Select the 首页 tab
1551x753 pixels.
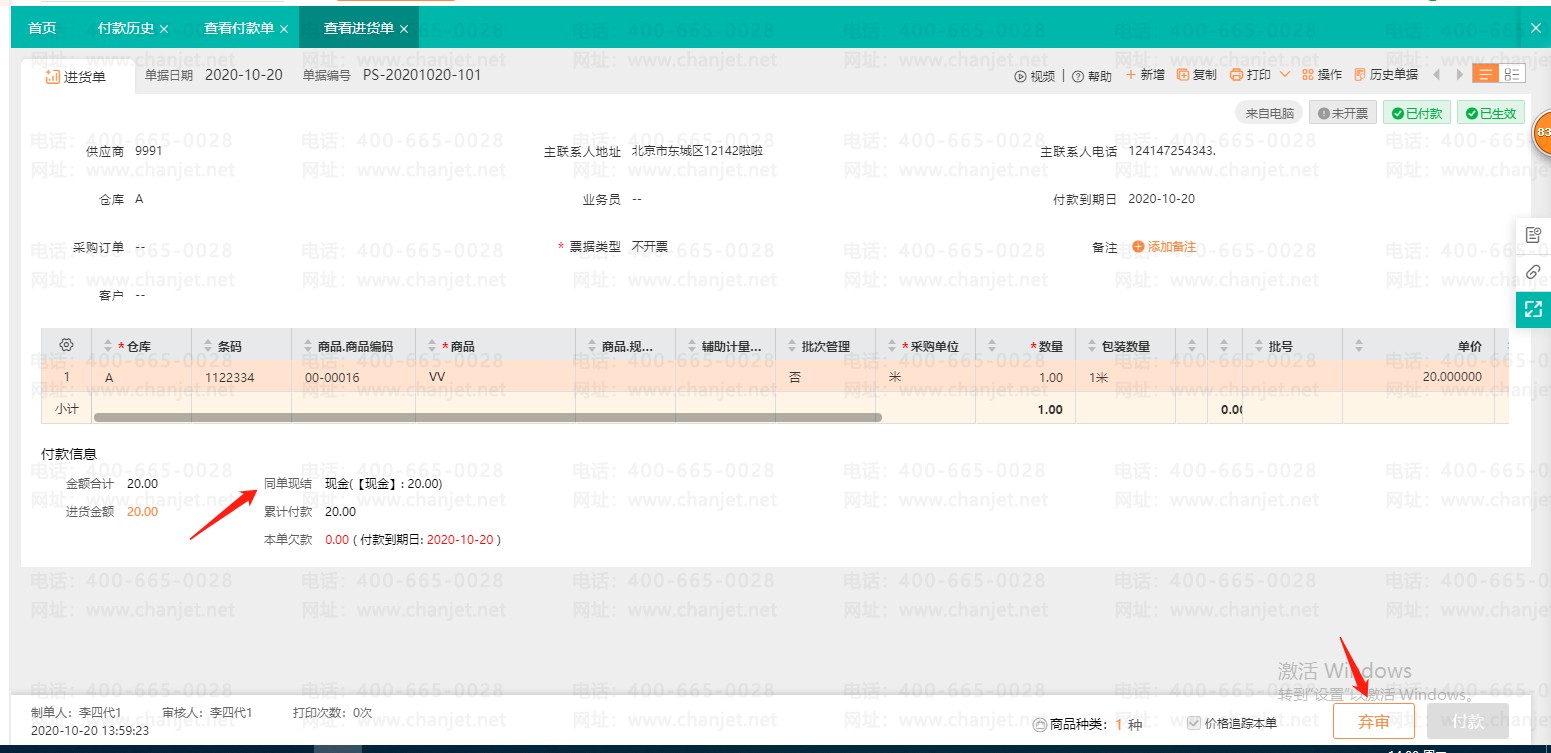pyautogui.click(x=42, y=27)
